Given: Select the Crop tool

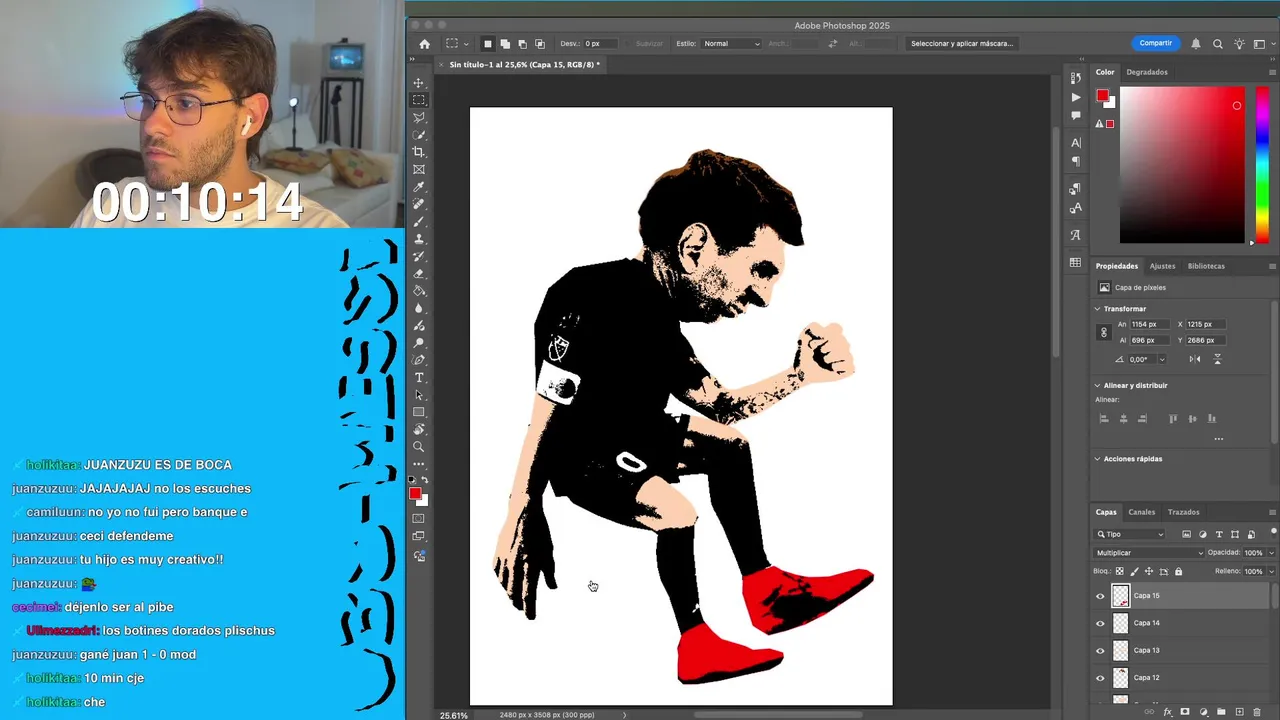Looking at the screenshot, I should coord(419,152).
